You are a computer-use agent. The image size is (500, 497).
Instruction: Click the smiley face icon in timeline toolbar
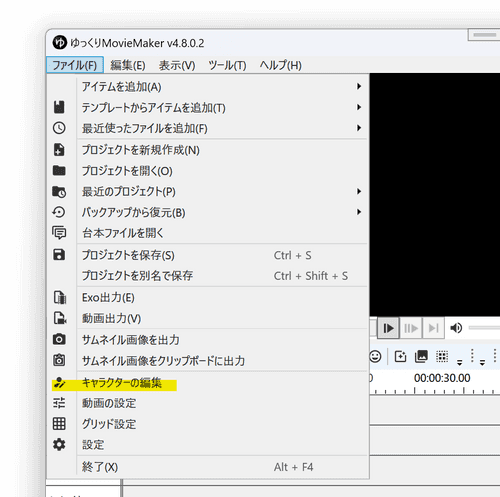[375, 356]
